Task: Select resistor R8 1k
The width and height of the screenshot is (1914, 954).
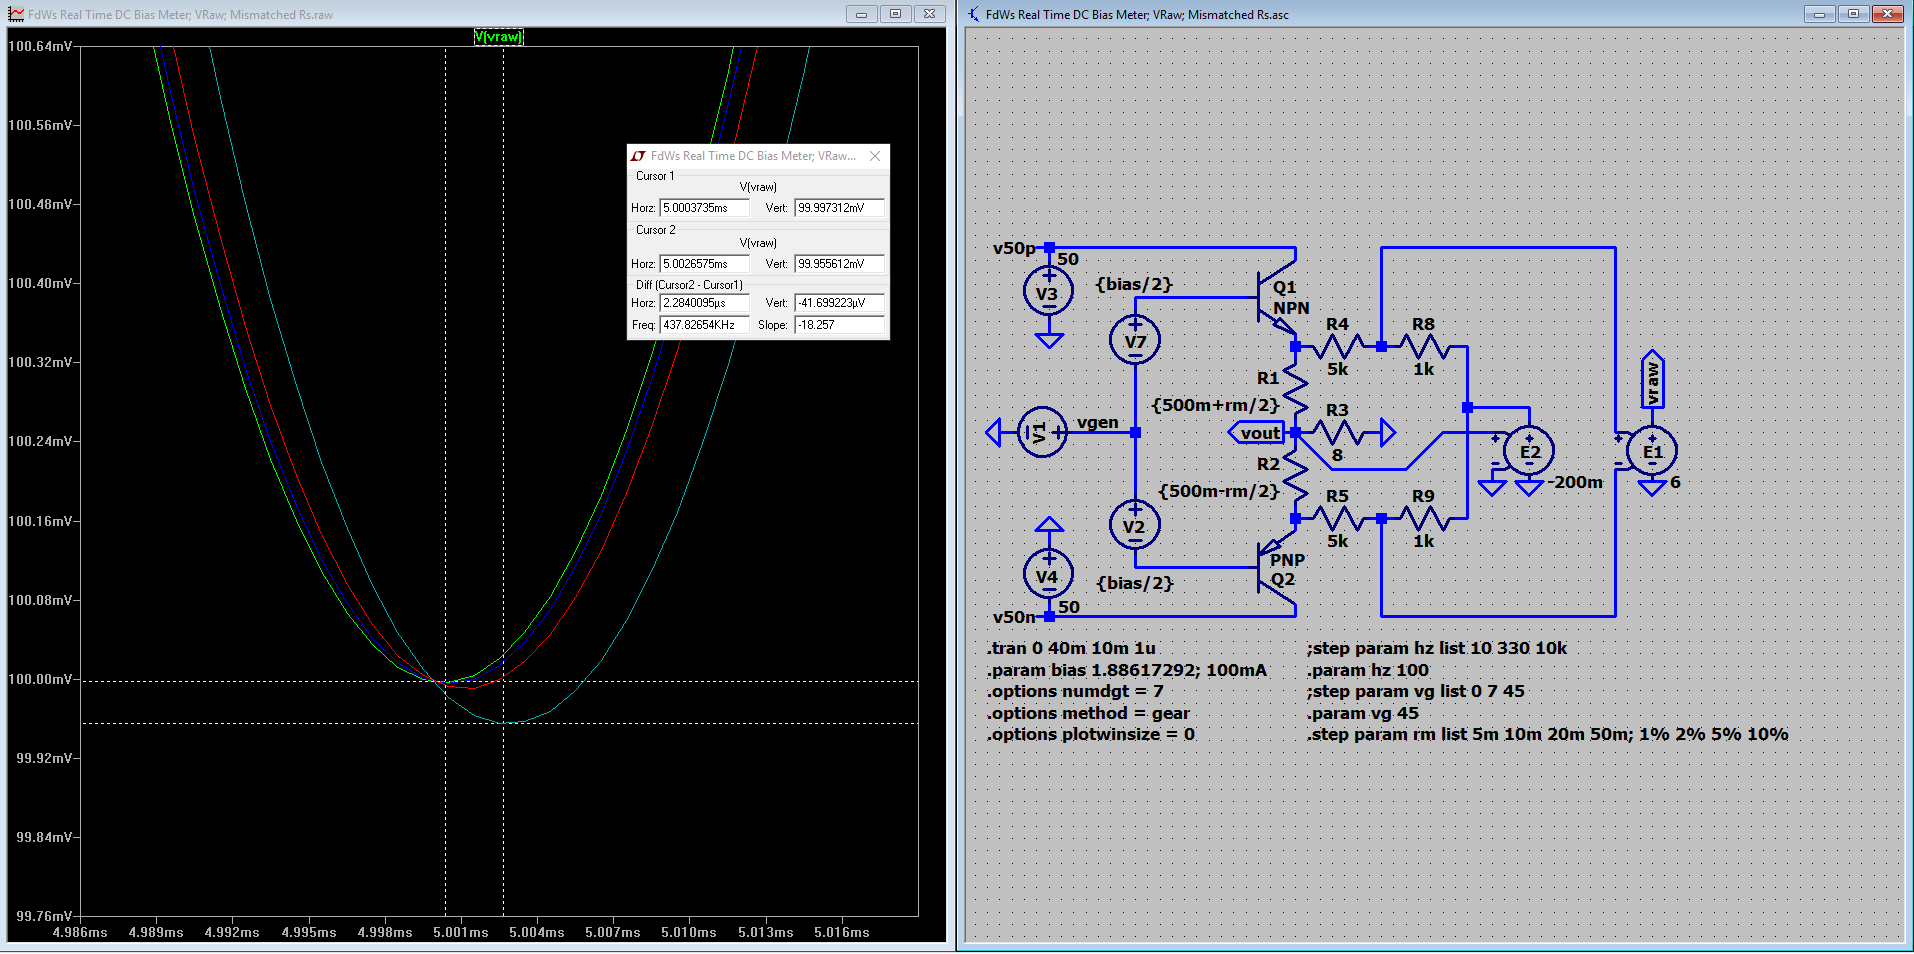Action: [1424, 347]
